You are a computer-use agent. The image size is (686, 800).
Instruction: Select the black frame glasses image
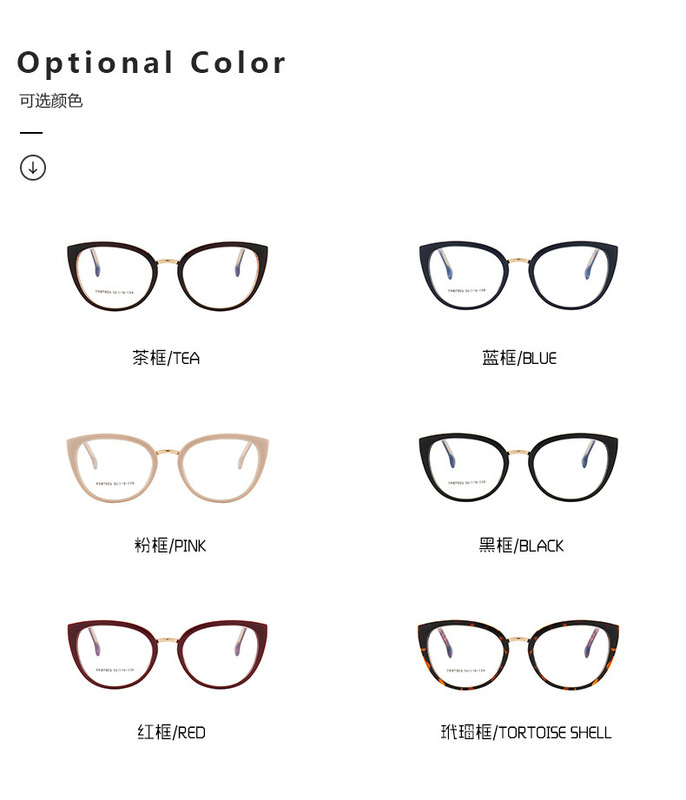[518, 467]
